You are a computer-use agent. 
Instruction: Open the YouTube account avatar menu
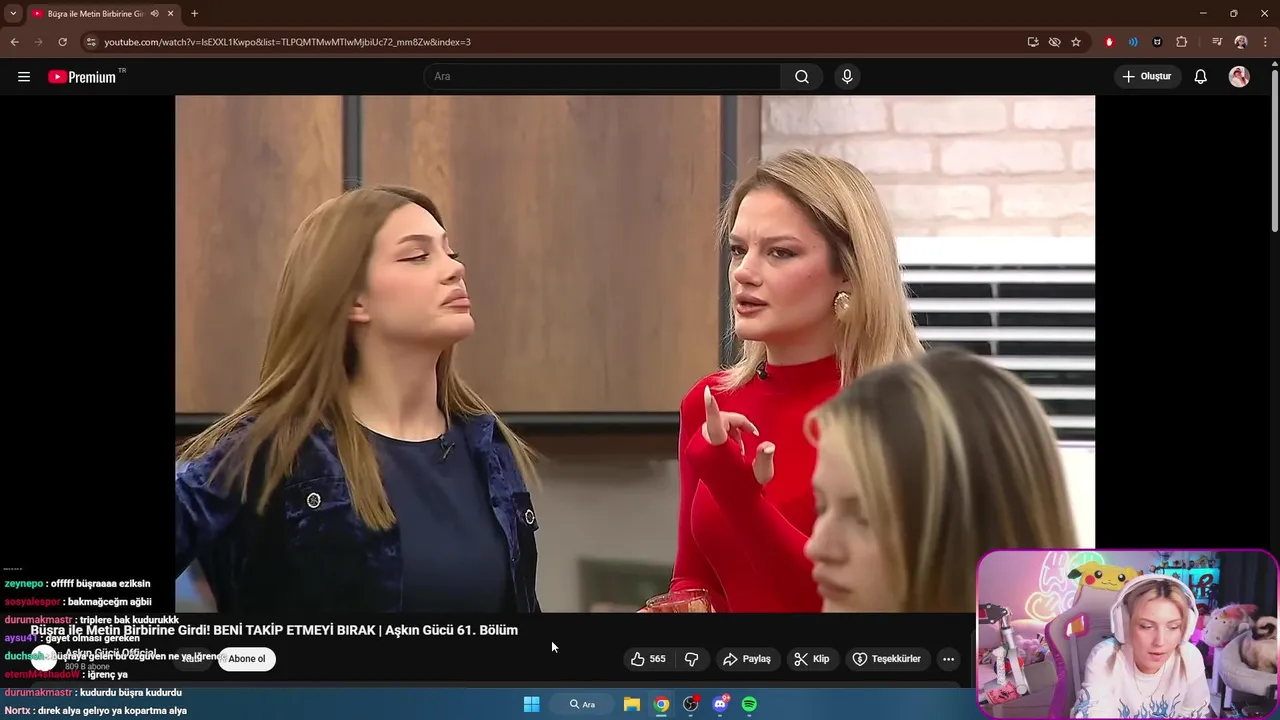(1239, 77)
